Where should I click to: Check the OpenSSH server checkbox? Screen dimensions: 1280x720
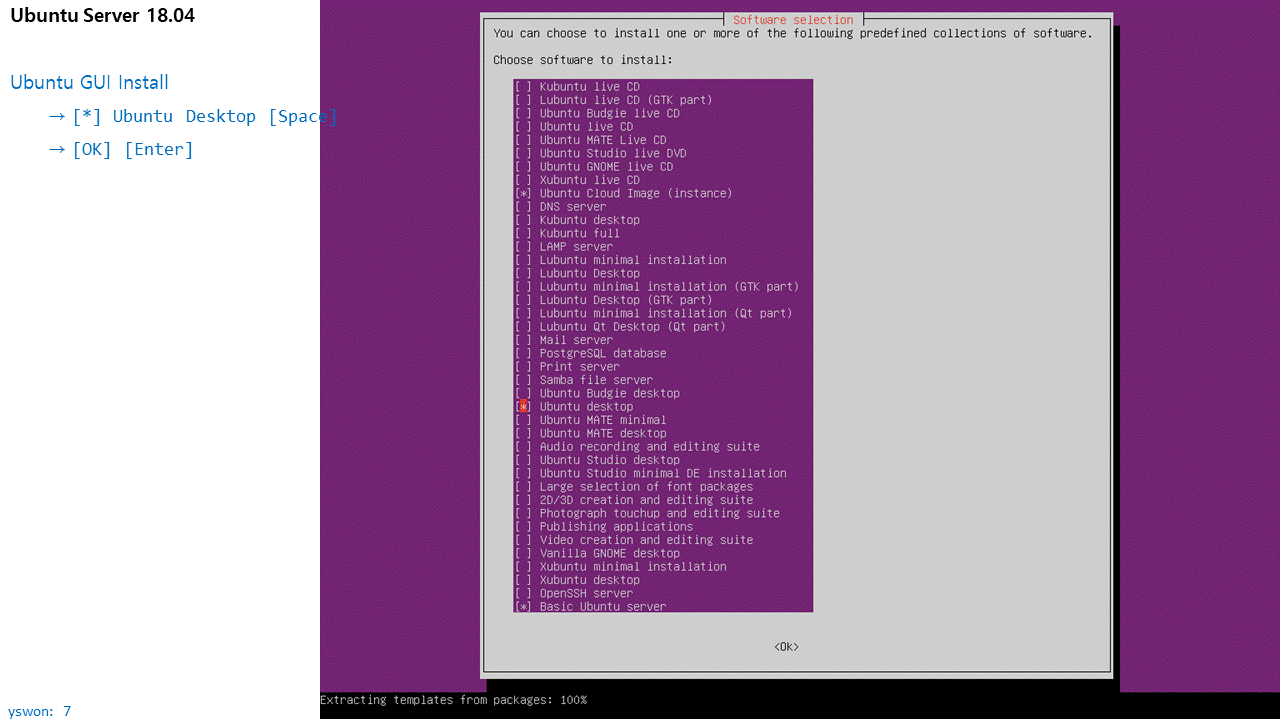coord(523,593)
